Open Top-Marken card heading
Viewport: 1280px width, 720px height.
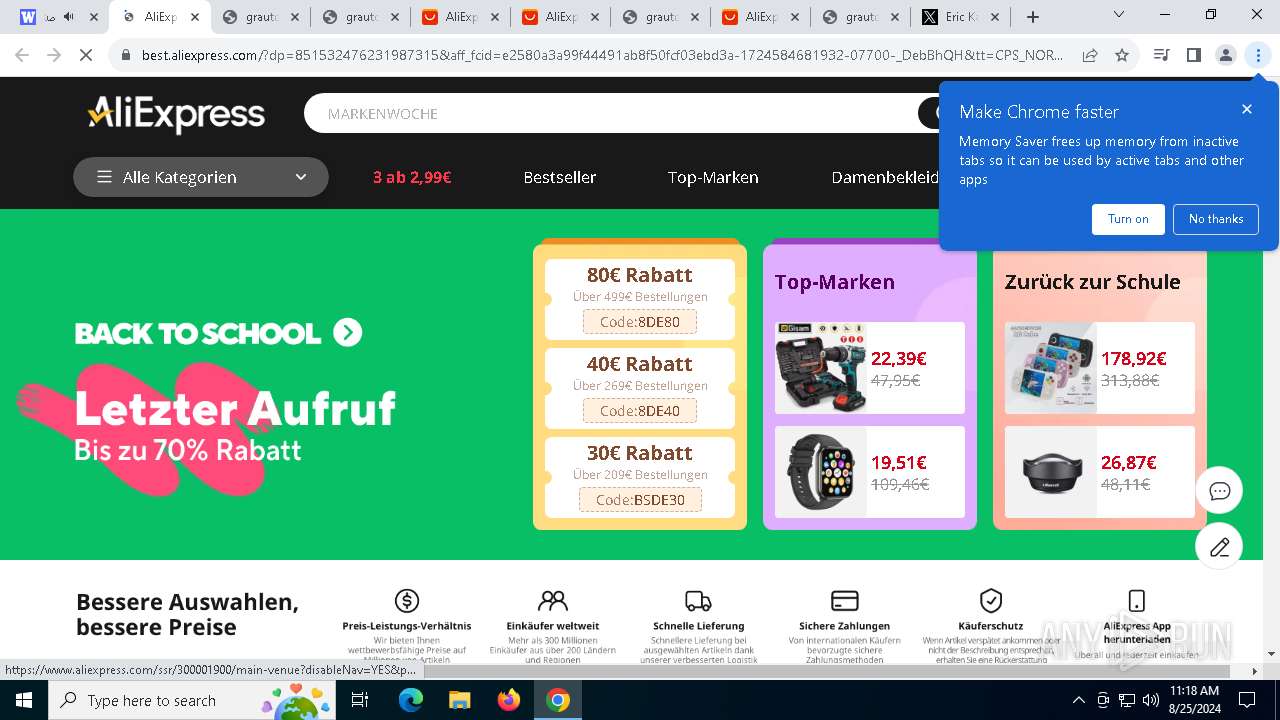[834, 282]
